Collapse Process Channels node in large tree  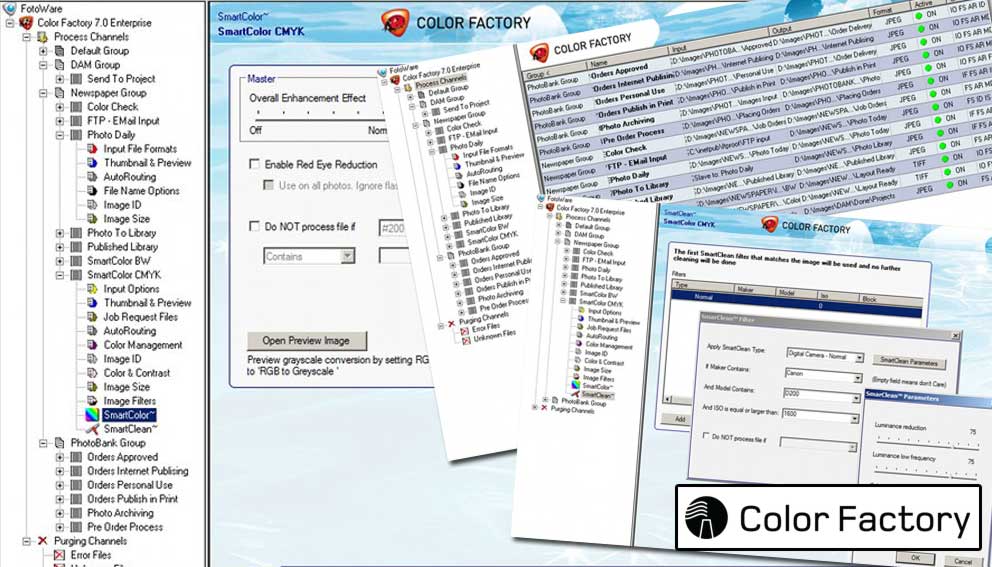pos(27,37)
